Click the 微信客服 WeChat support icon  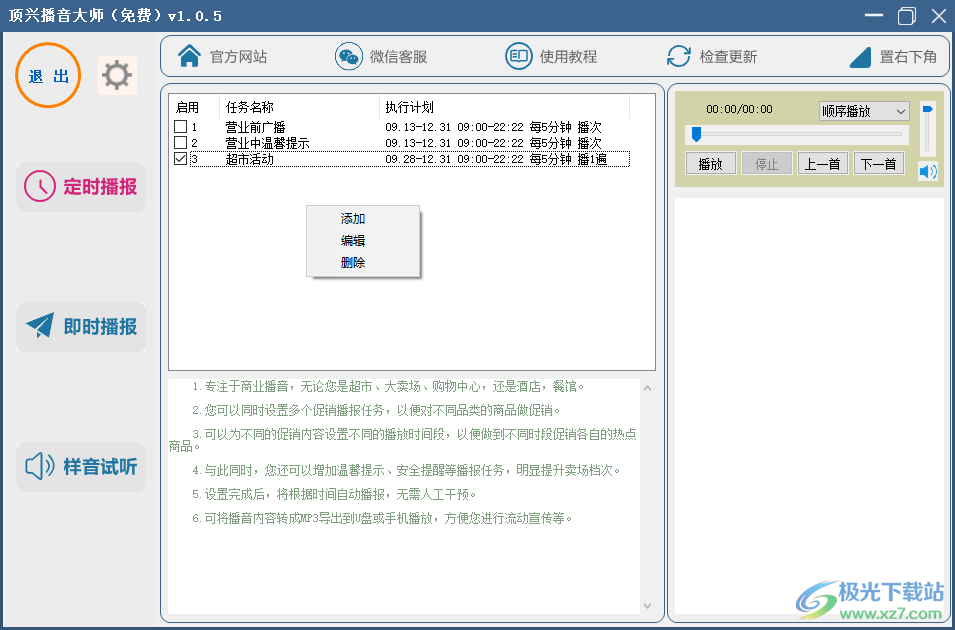click(x=348, y=56)
